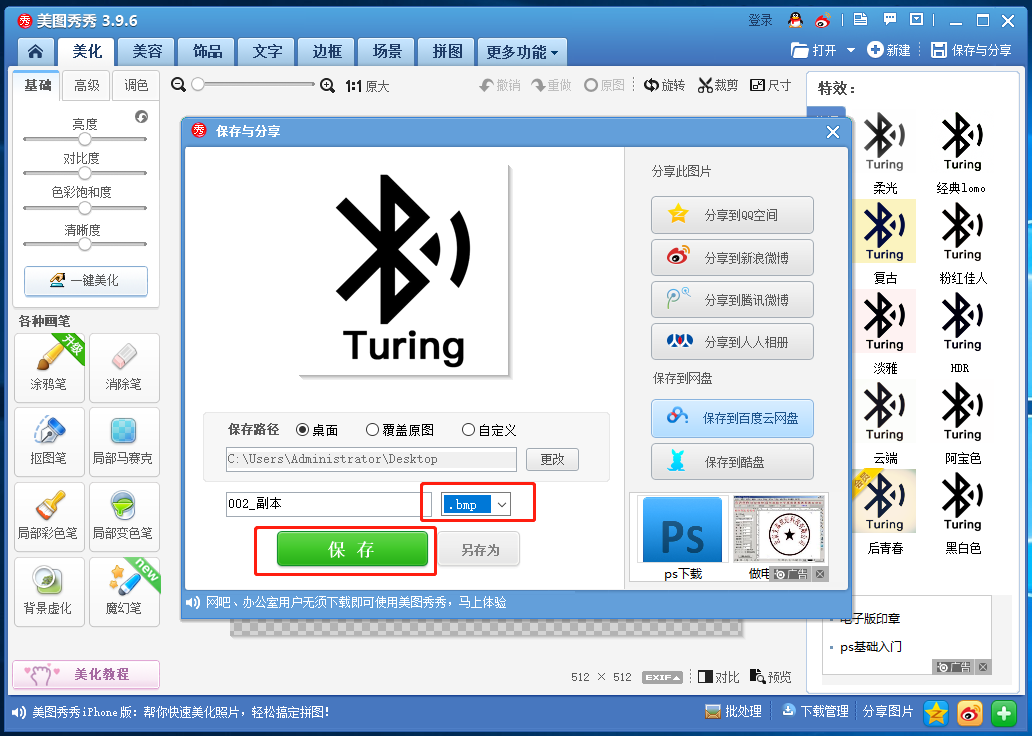Click the 裁剪 crop tool
The image size is (1032, 736).
tap(717, 85)
